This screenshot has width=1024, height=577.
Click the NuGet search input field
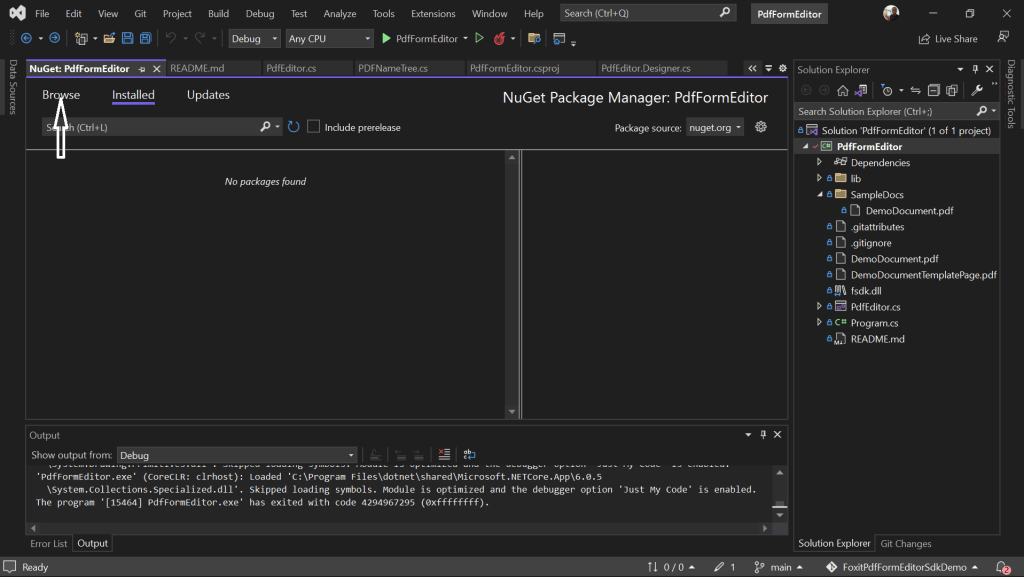click(152, 127)
